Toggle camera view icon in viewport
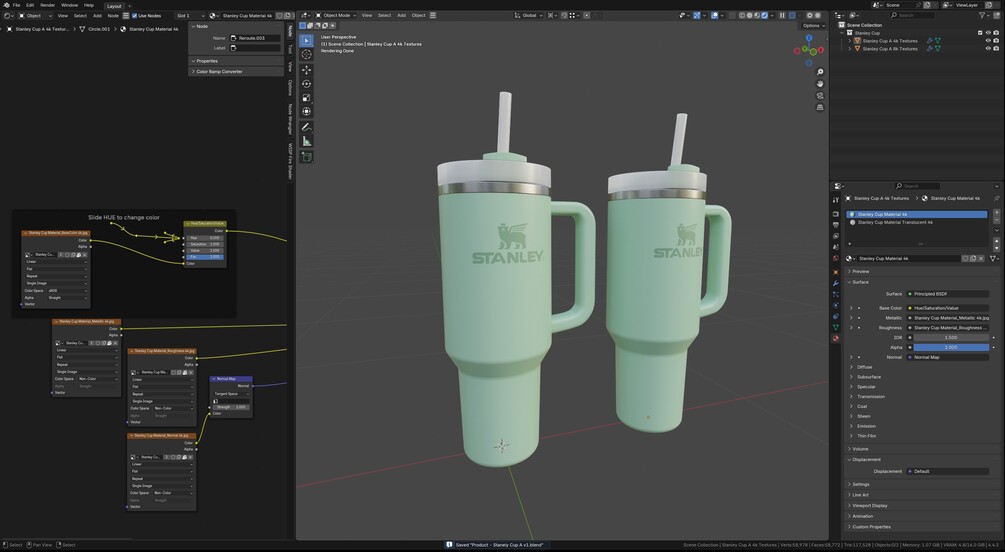The height and width of the screenshot is (552, 1005). pyautogui.click(x=820, y=95)
